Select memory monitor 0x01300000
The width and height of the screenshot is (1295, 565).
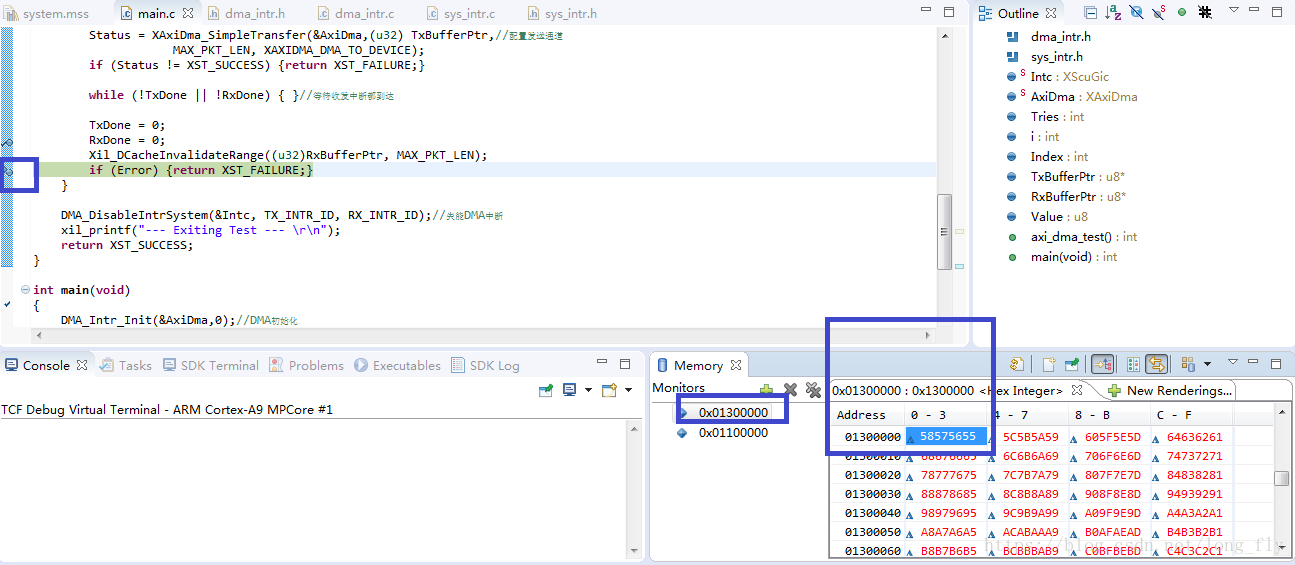coord(733,412)
